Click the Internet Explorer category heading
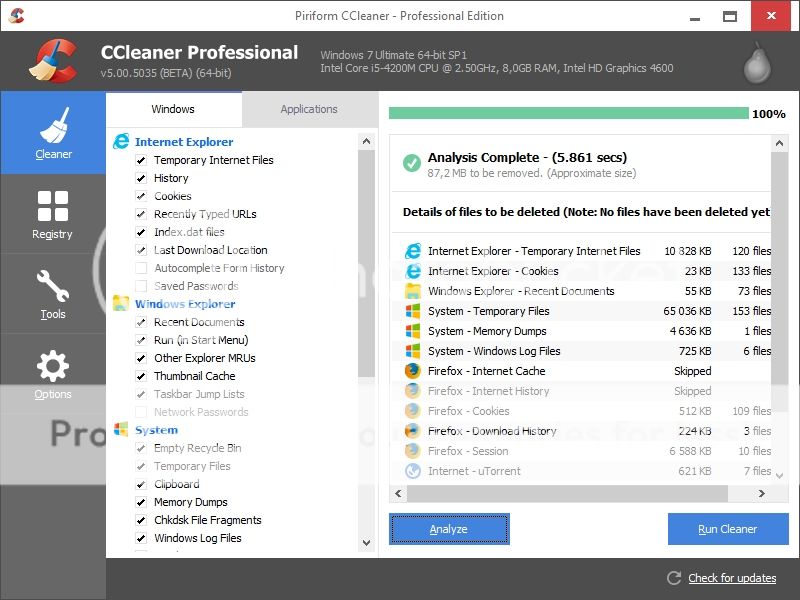The width and height of the screenshot is (800, 600). tap(184, 142)
